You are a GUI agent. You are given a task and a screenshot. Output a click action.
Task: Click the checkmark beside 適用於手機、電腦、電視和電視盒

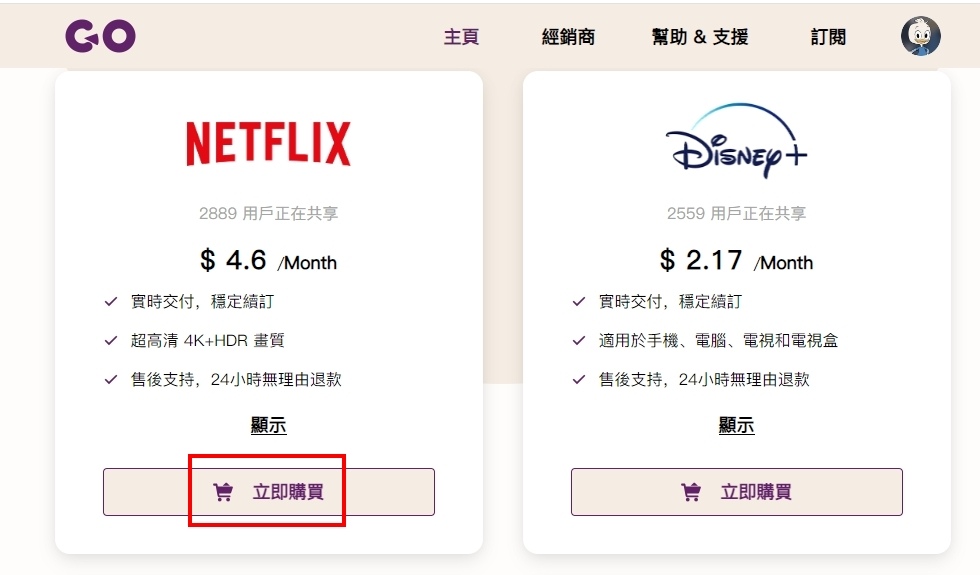[579, 341]
